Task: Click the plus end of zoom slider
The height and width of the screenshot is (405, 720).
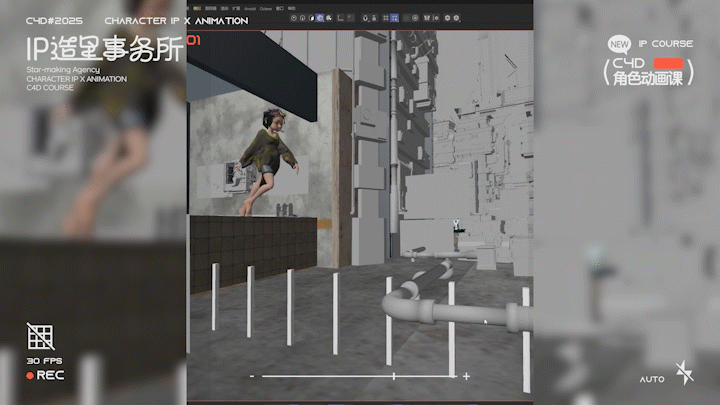Action: pyautogui.click(x=467, y=376)
